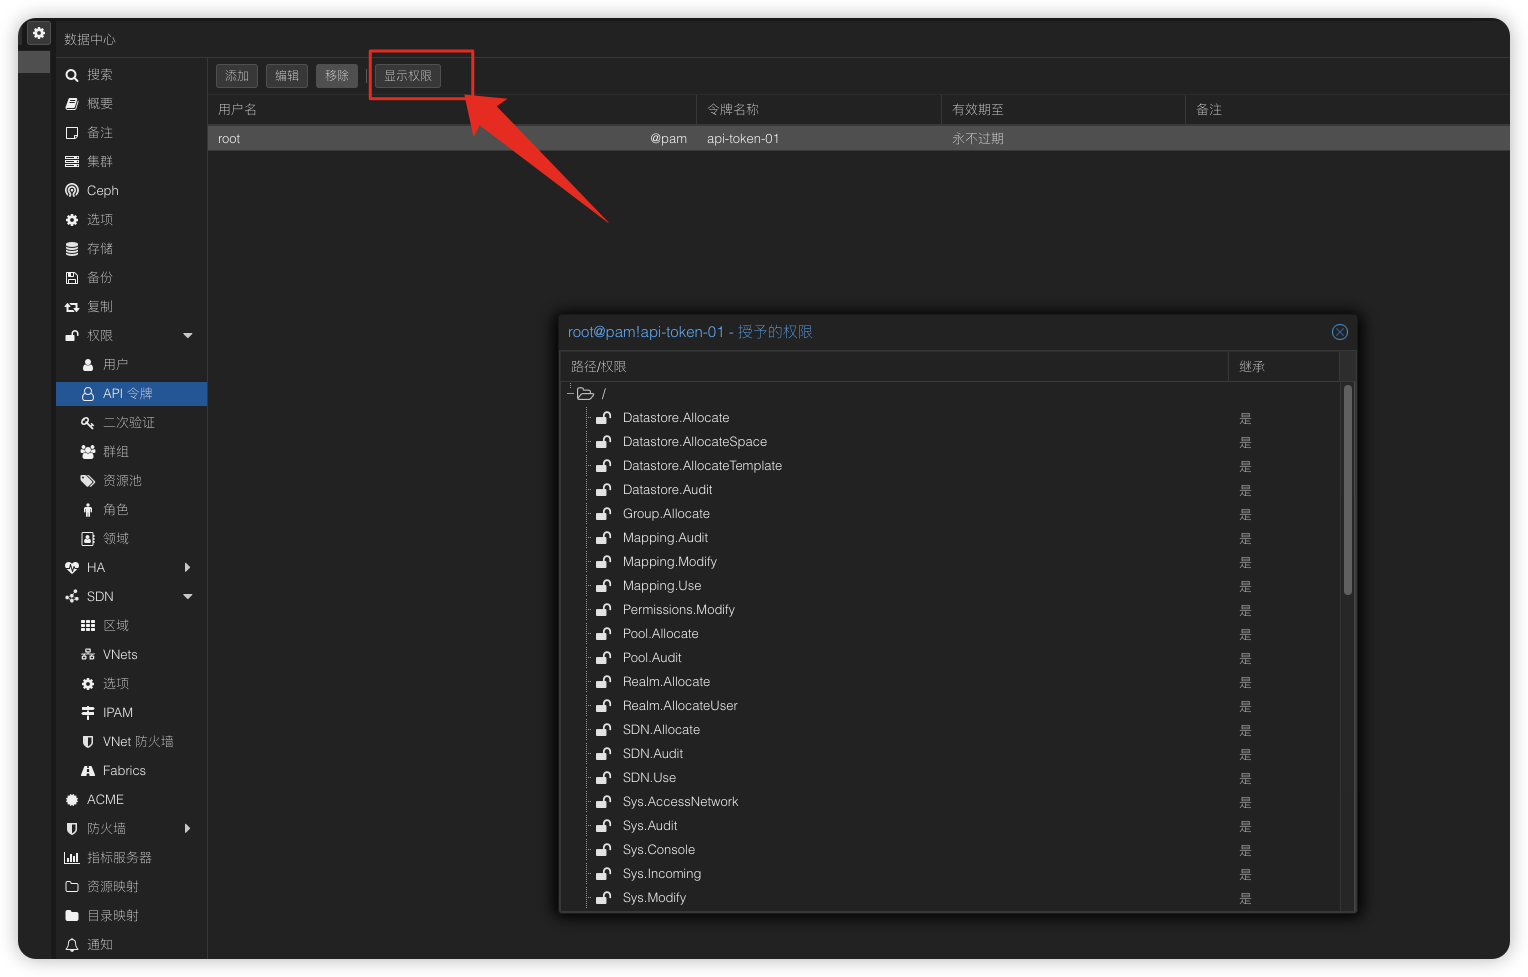Click the 添加 button
Viewport: 1528px width, 977px height.
point(237,76)
